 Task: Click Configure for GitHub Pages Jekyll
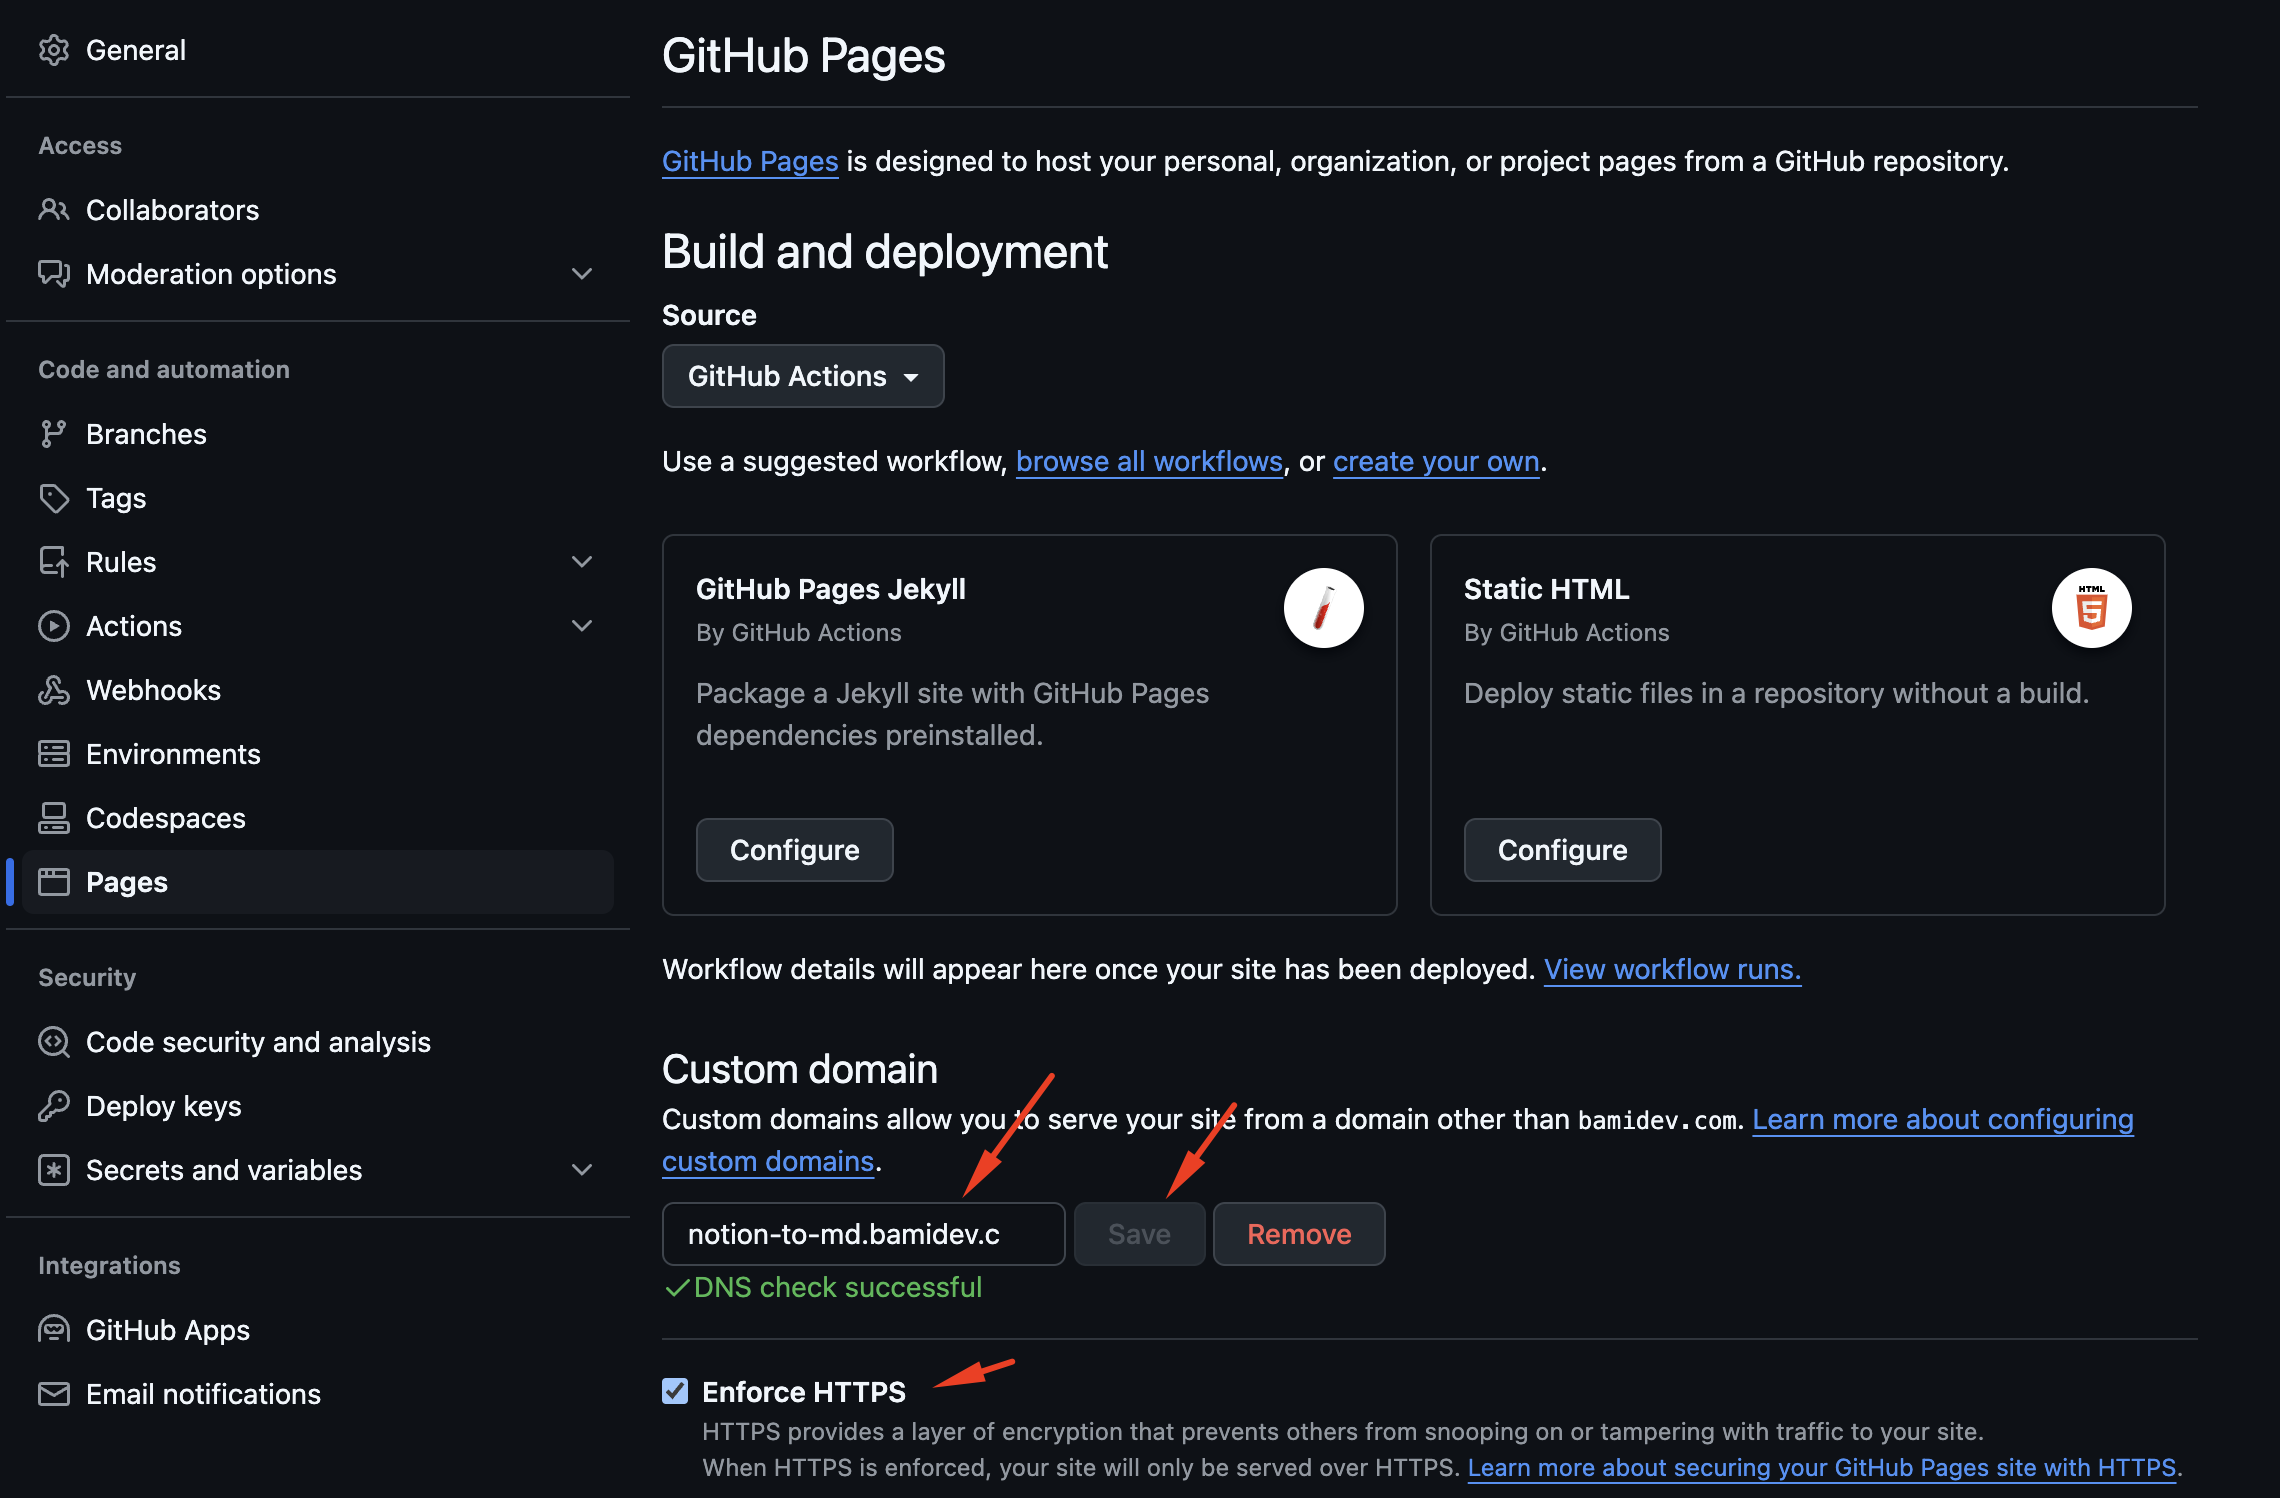(x=794, y=850)
